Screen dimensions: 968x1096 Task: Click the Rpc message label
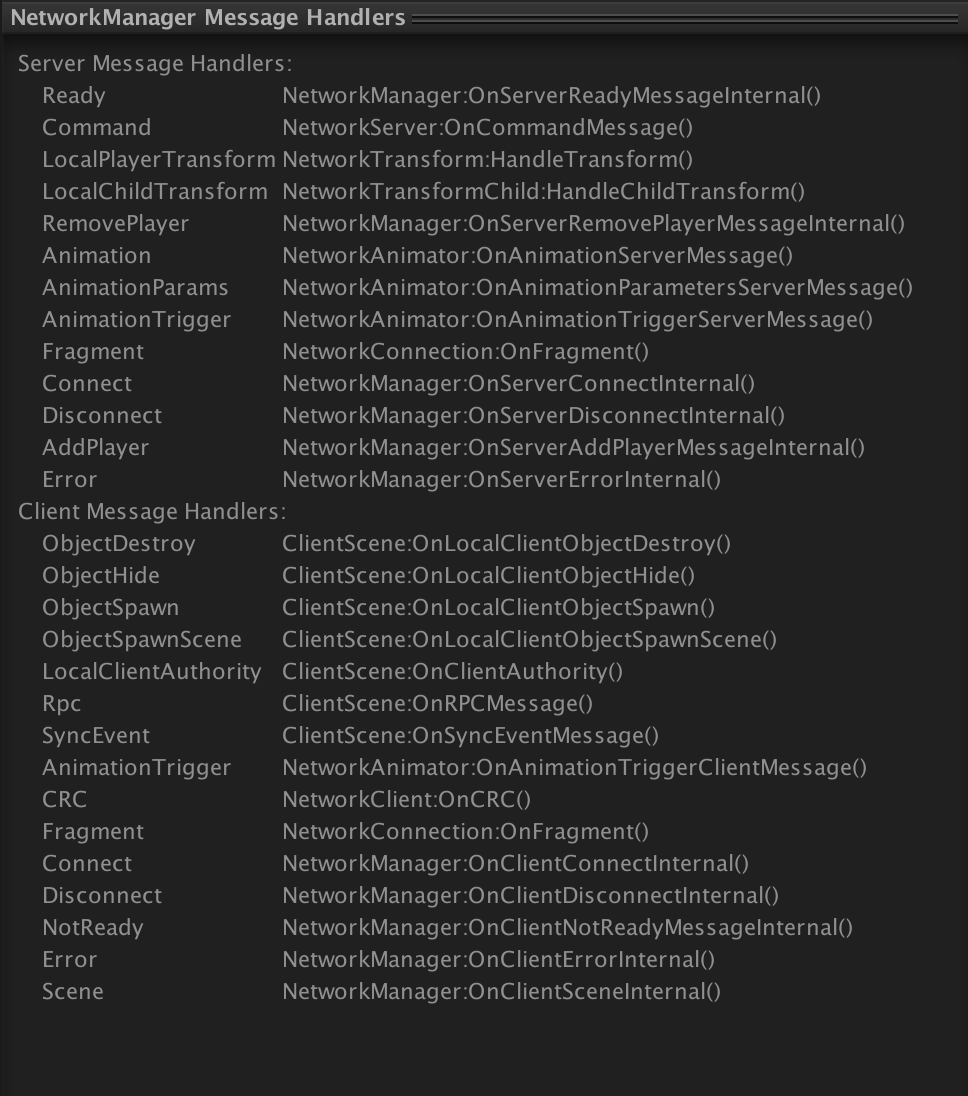click(x=61, y=704)
